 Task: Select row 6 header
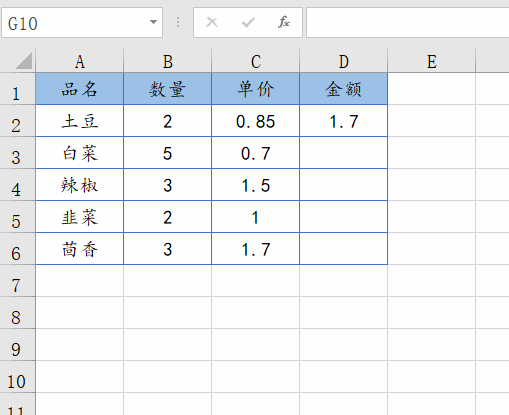tap(17, 249)
